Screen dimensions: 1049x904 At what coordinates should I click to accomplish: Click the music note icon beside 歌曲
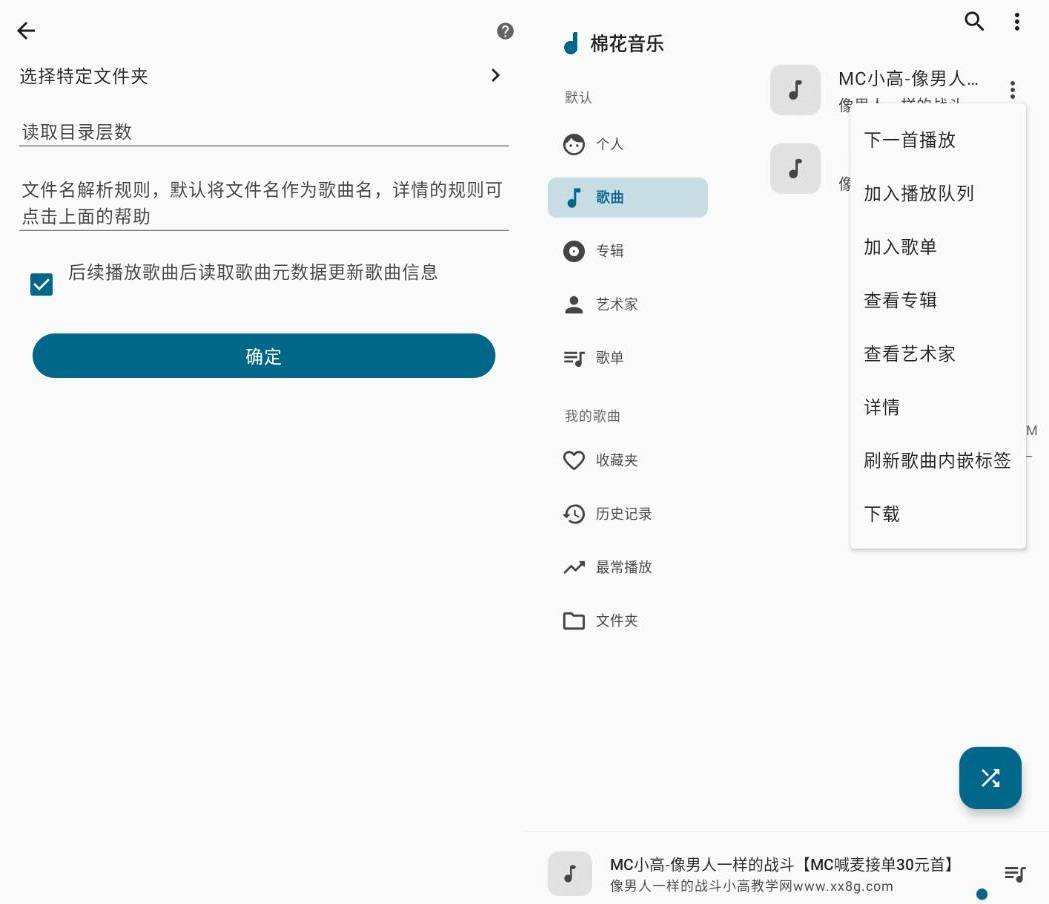(x=574, y=197)
